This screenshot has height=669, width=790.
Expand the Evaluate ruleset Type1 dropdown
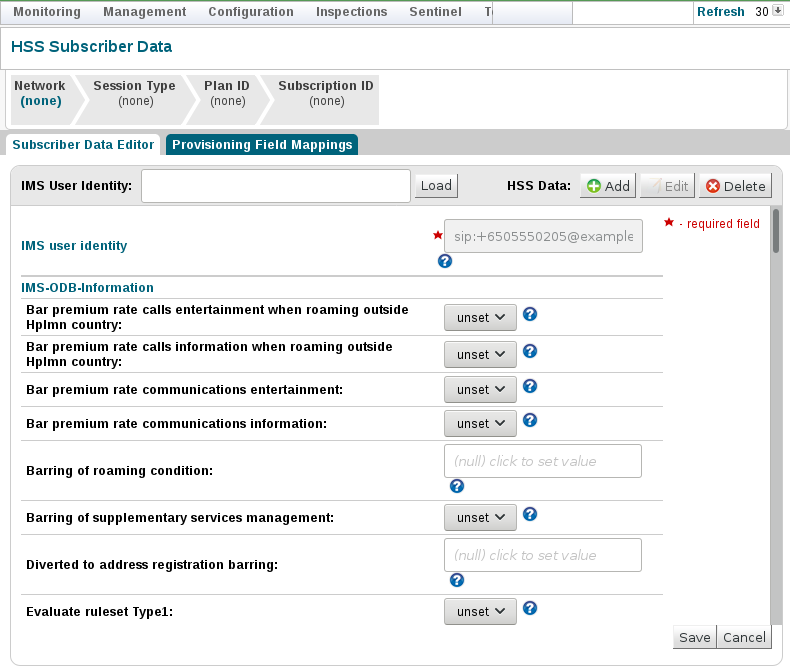point(480,612)
